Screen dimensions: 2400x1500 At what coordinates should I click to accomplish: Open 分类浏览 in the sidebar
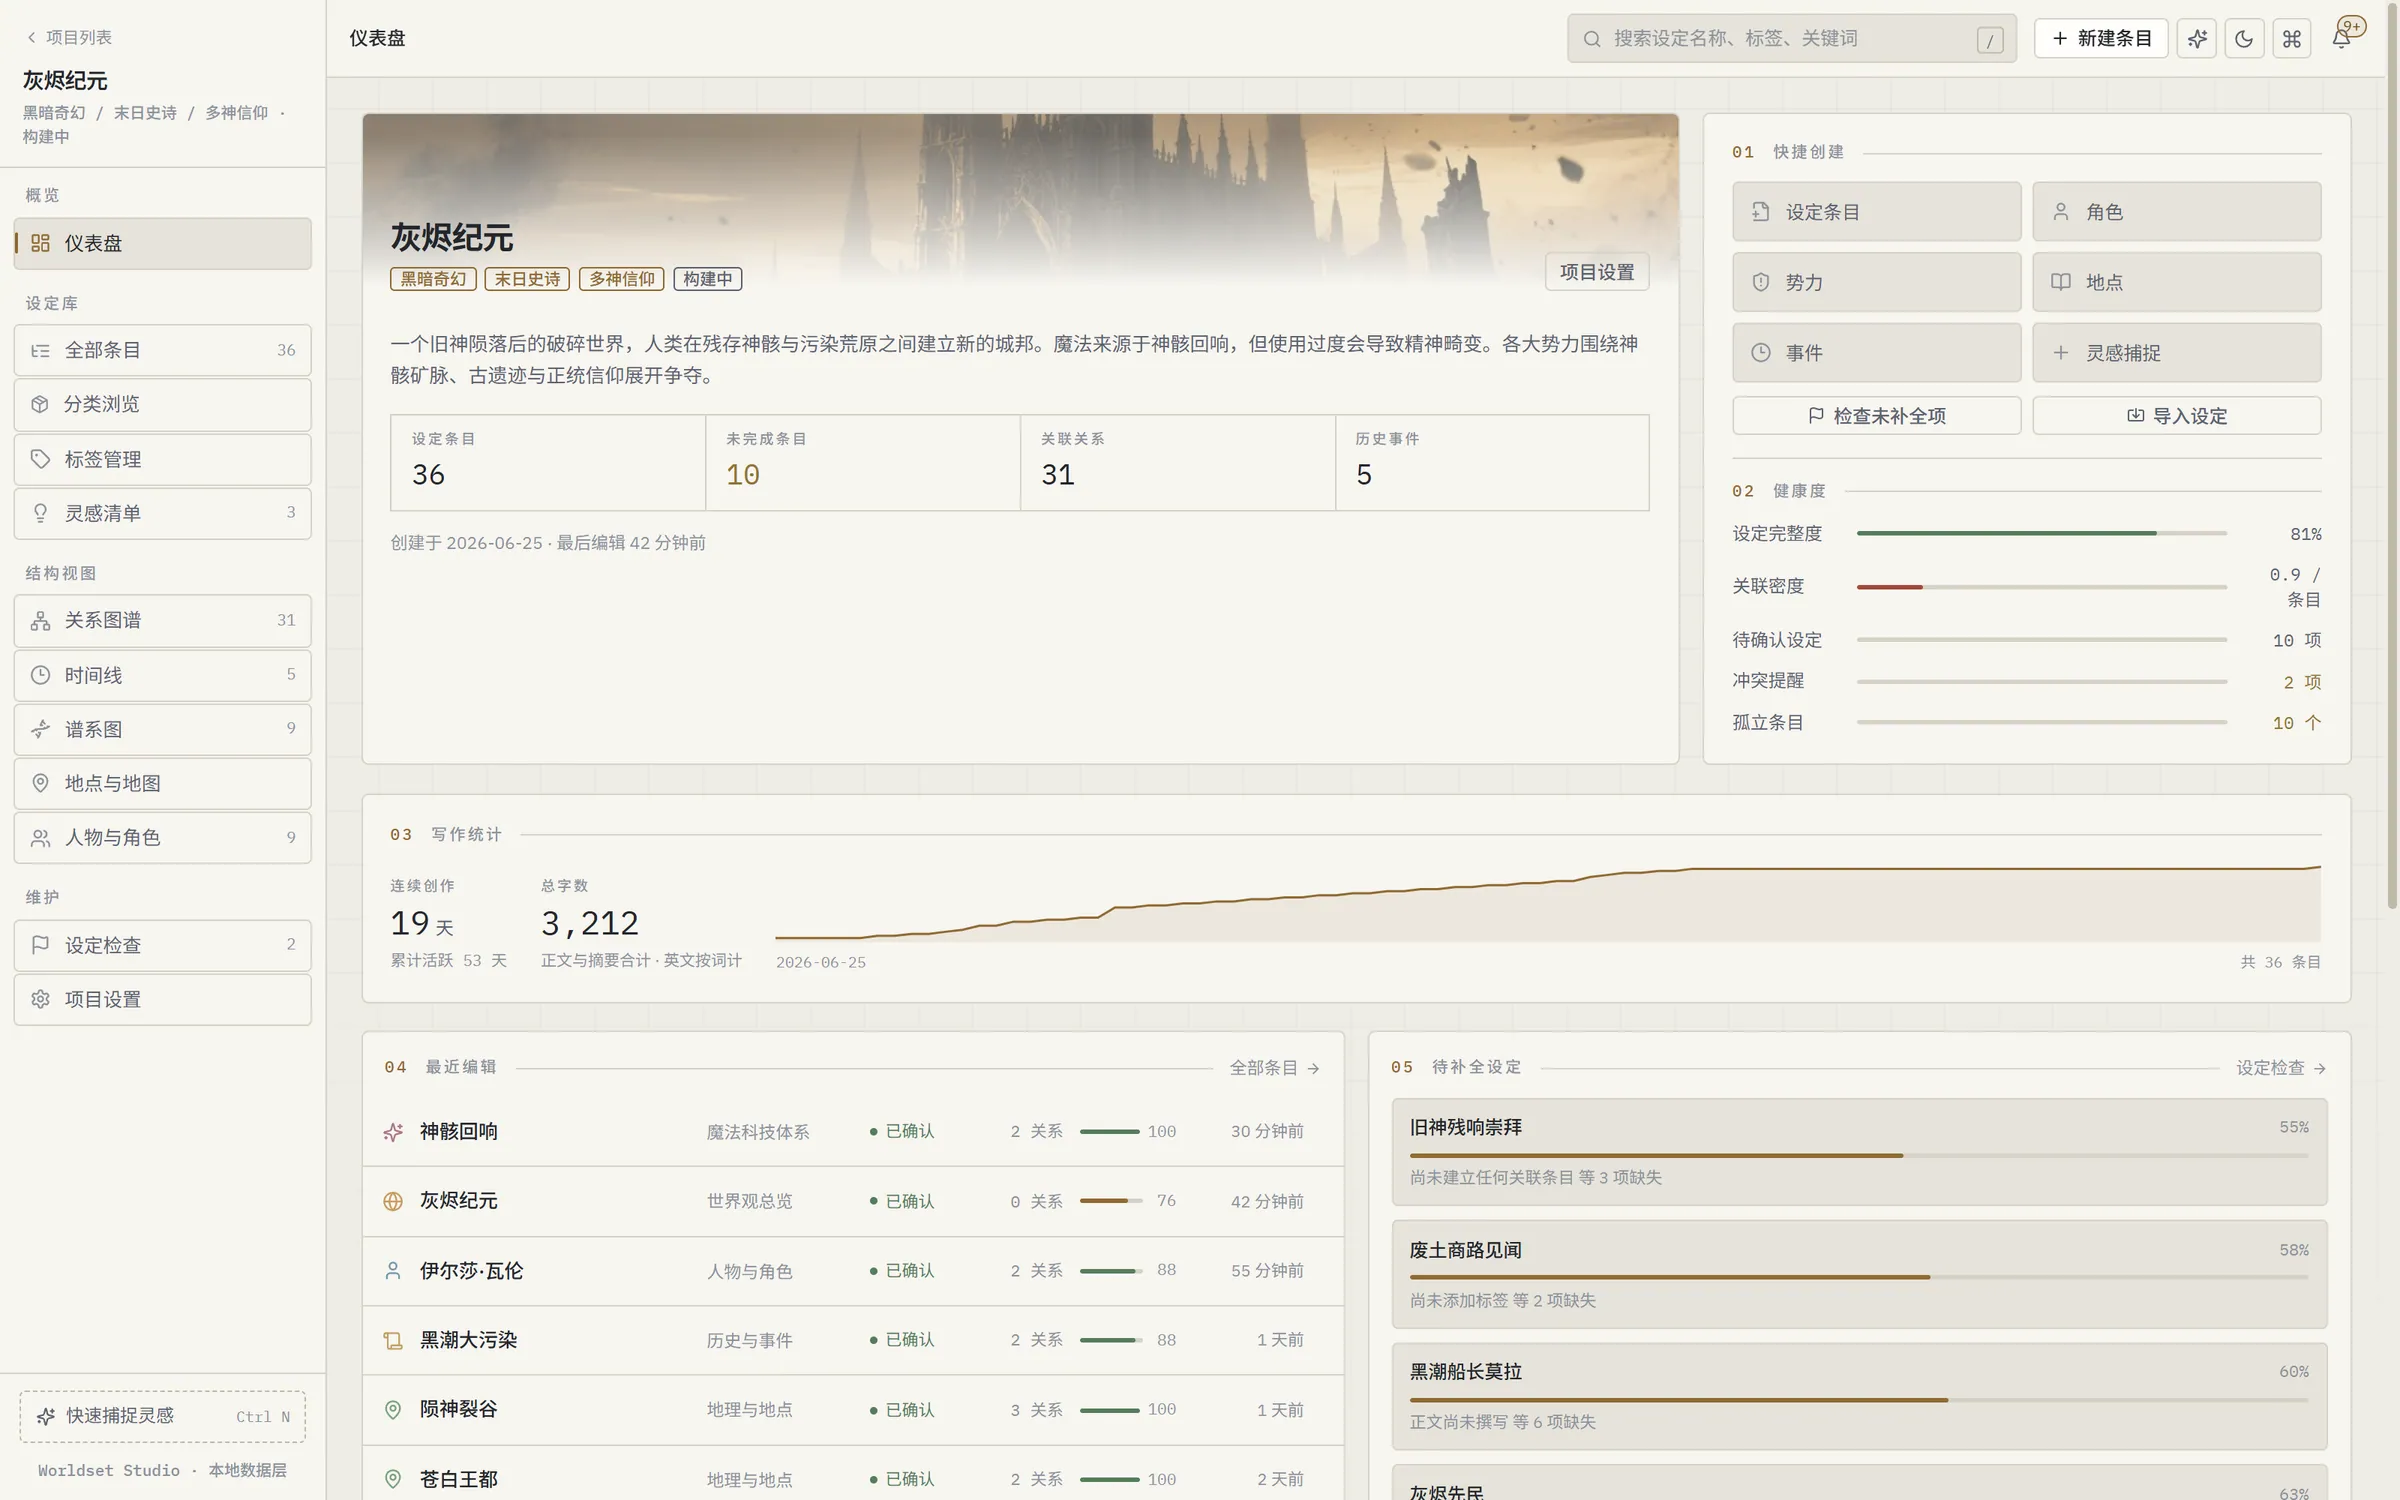pos(162,404)
